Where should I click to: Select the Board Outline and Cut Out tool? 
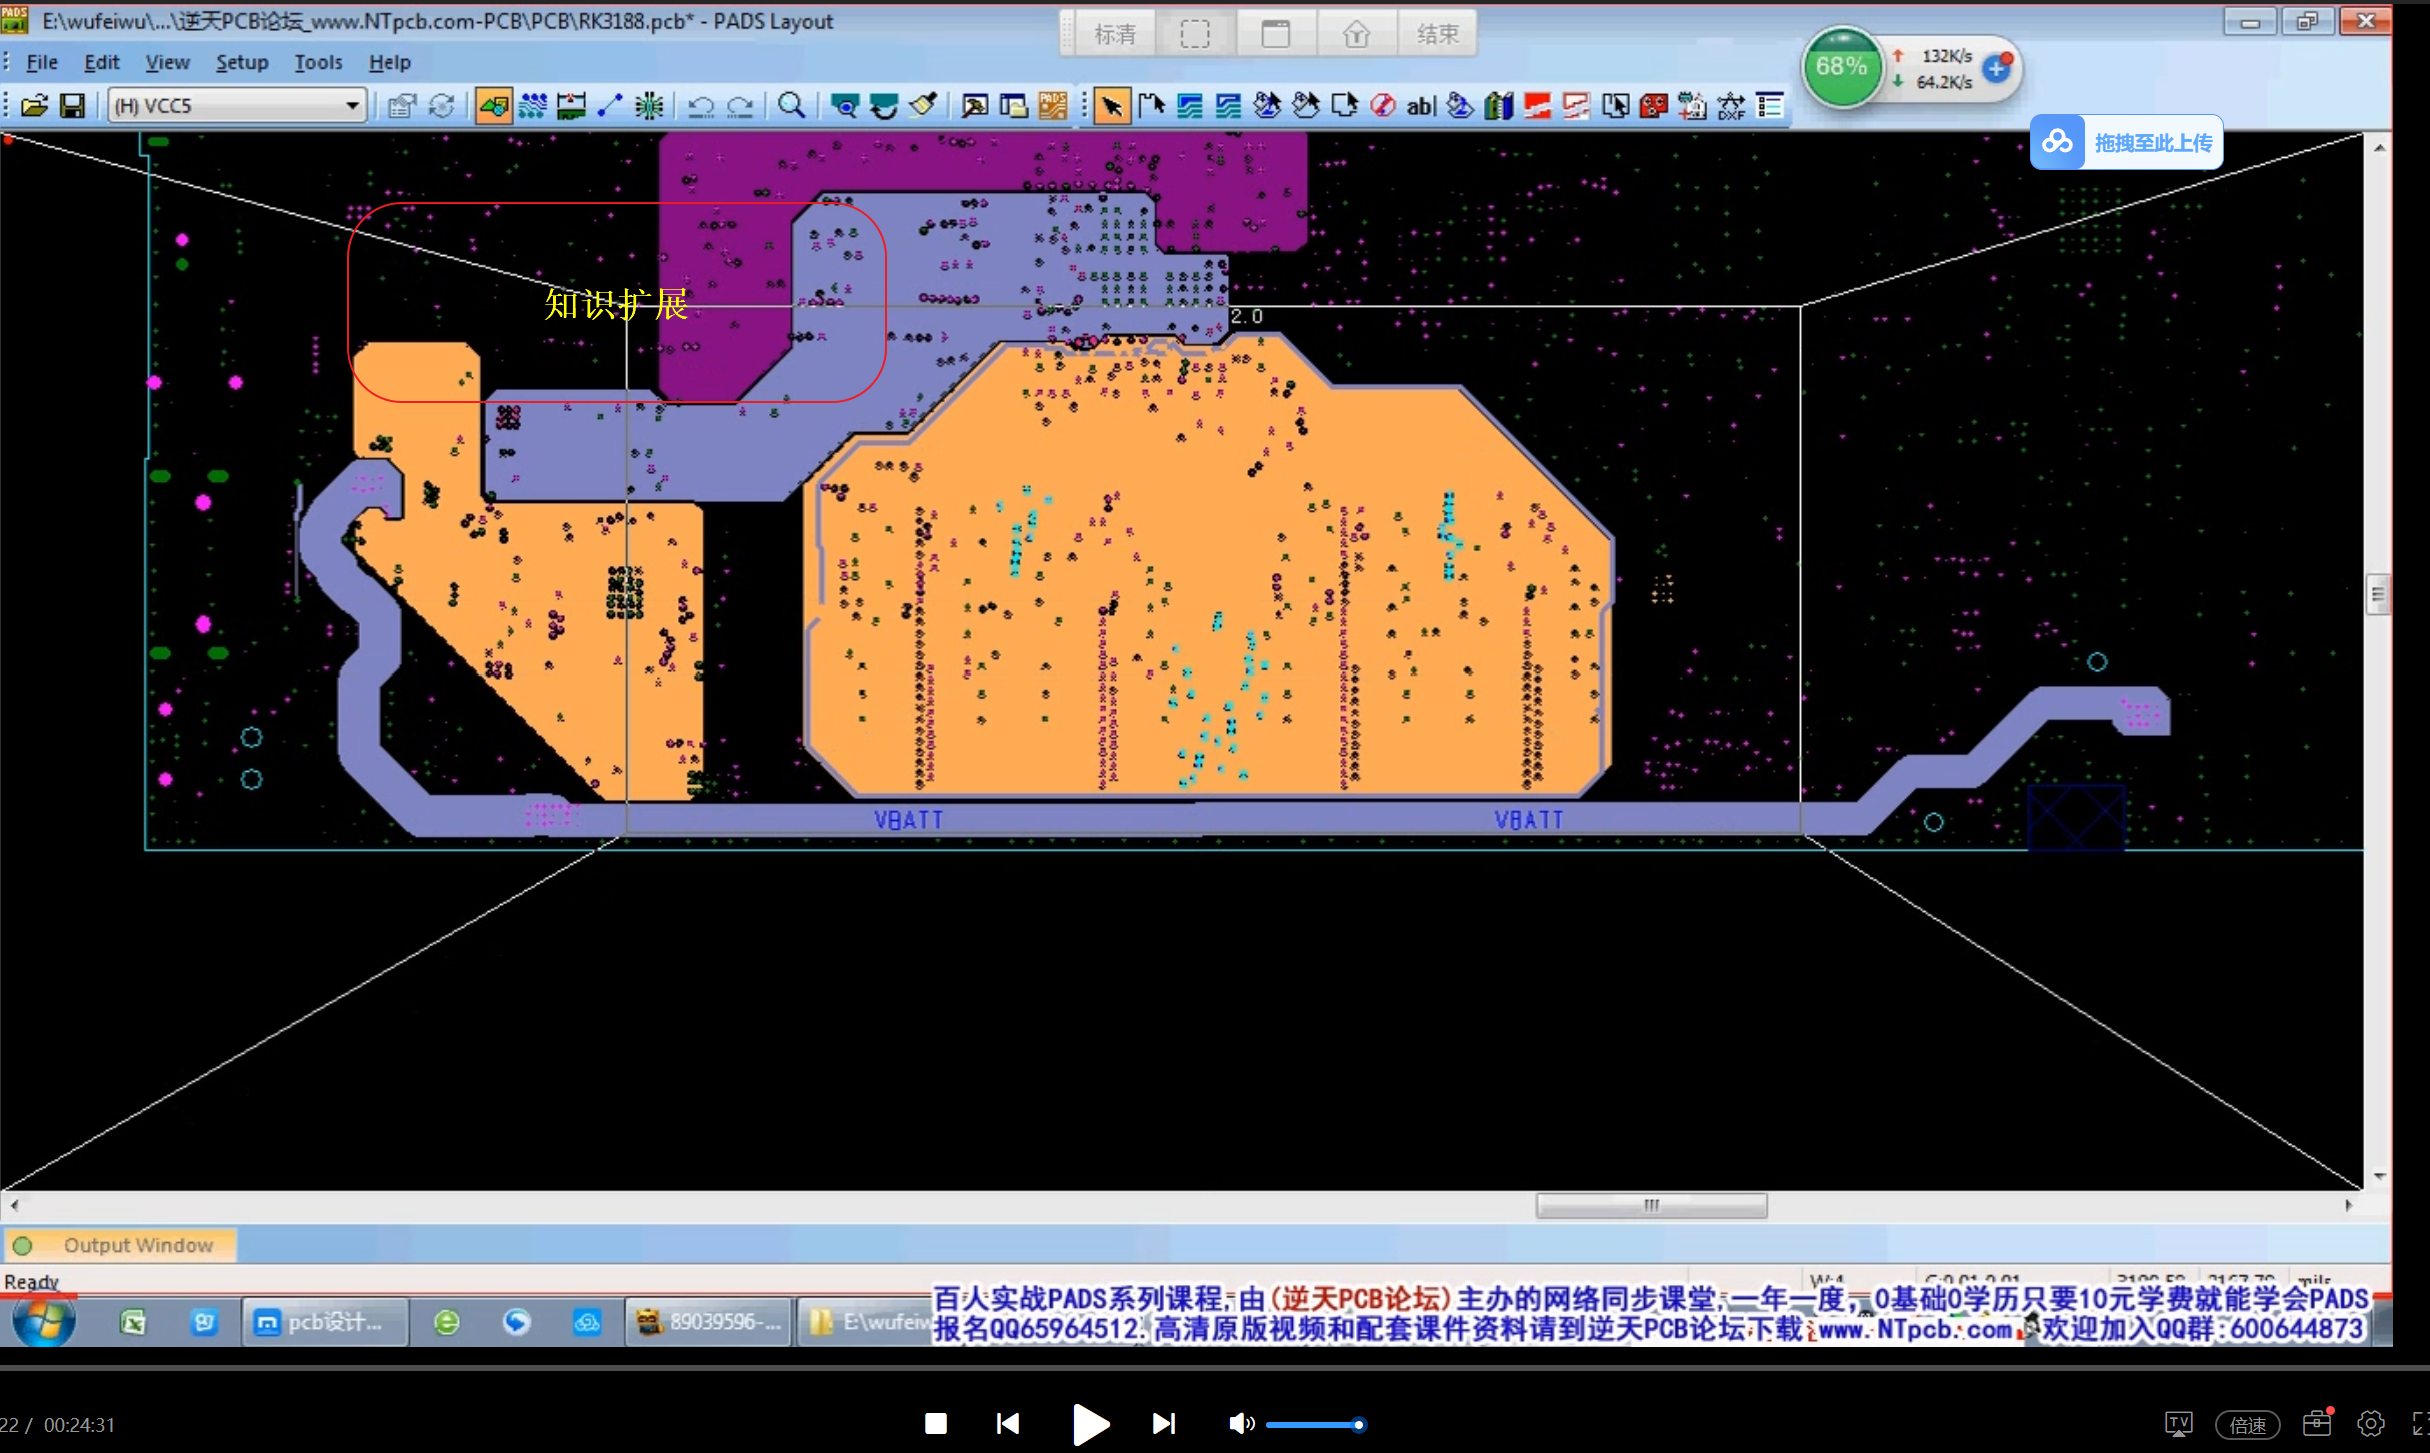pyautogui.click(x=1345, y=105)
